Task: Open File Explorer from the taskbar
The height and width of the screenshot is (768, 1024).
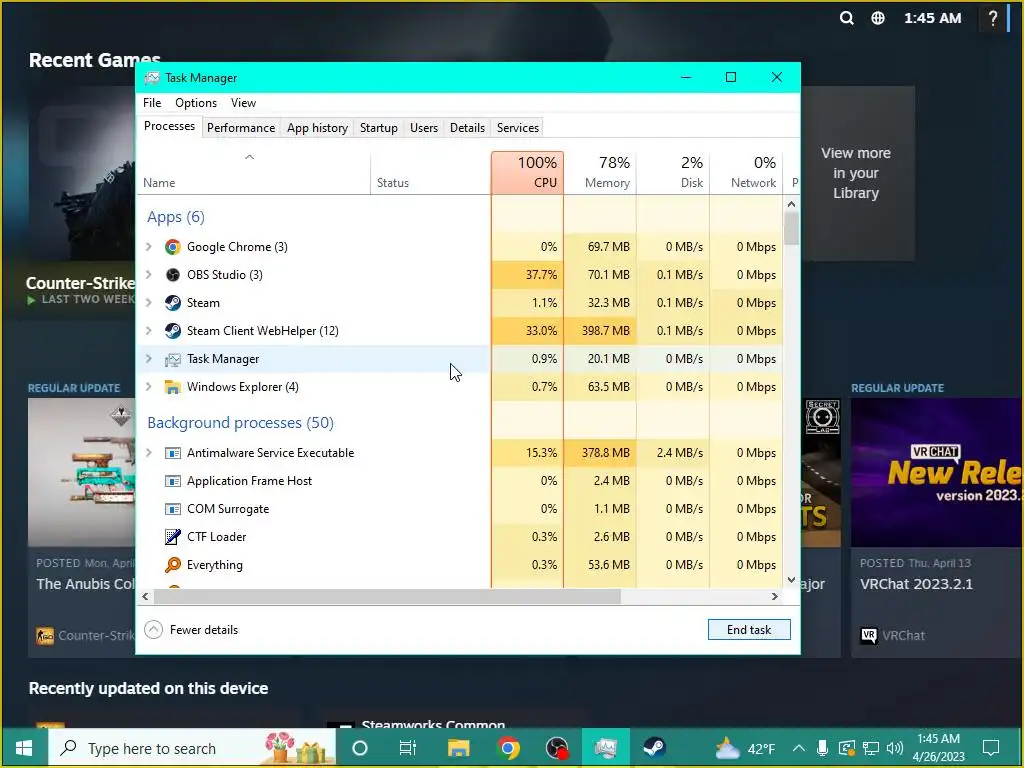Action: [x=458, y=748]
